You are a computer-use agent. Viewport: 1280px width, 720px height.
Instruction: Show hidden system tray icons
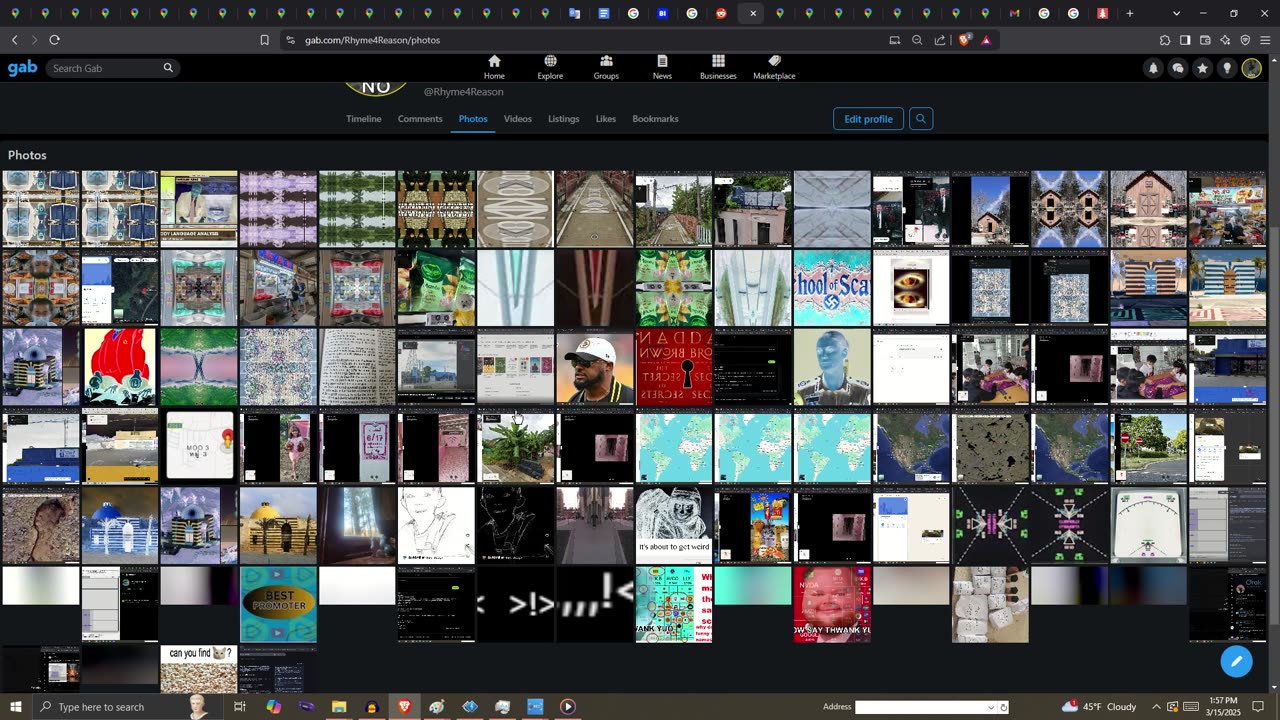pos(1156,707)
